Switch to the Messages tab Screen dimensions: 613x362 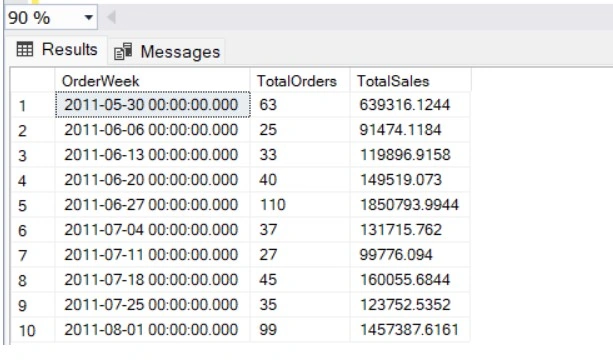(x=167, y=52)
